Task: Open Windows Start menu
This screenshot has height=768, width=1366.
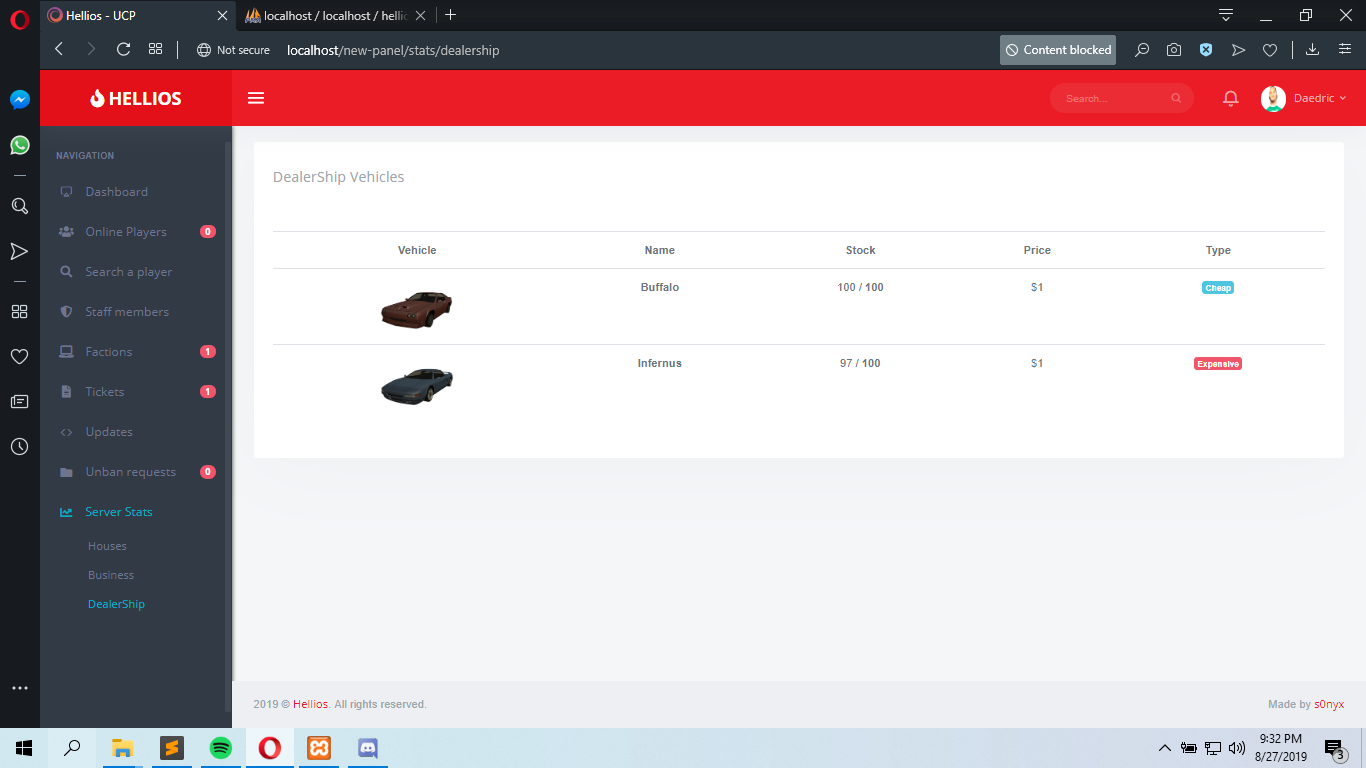Action: point(24,748)
